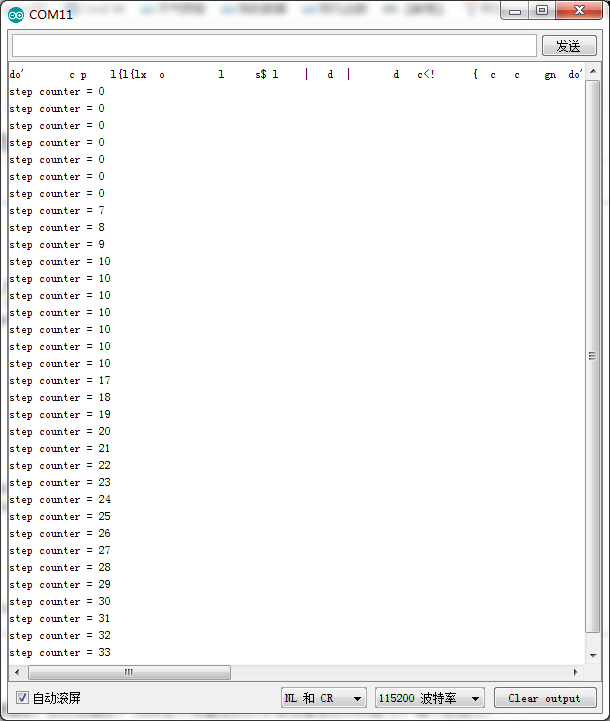
Task: Minimize the COM11 window
Action: [515, 11]
